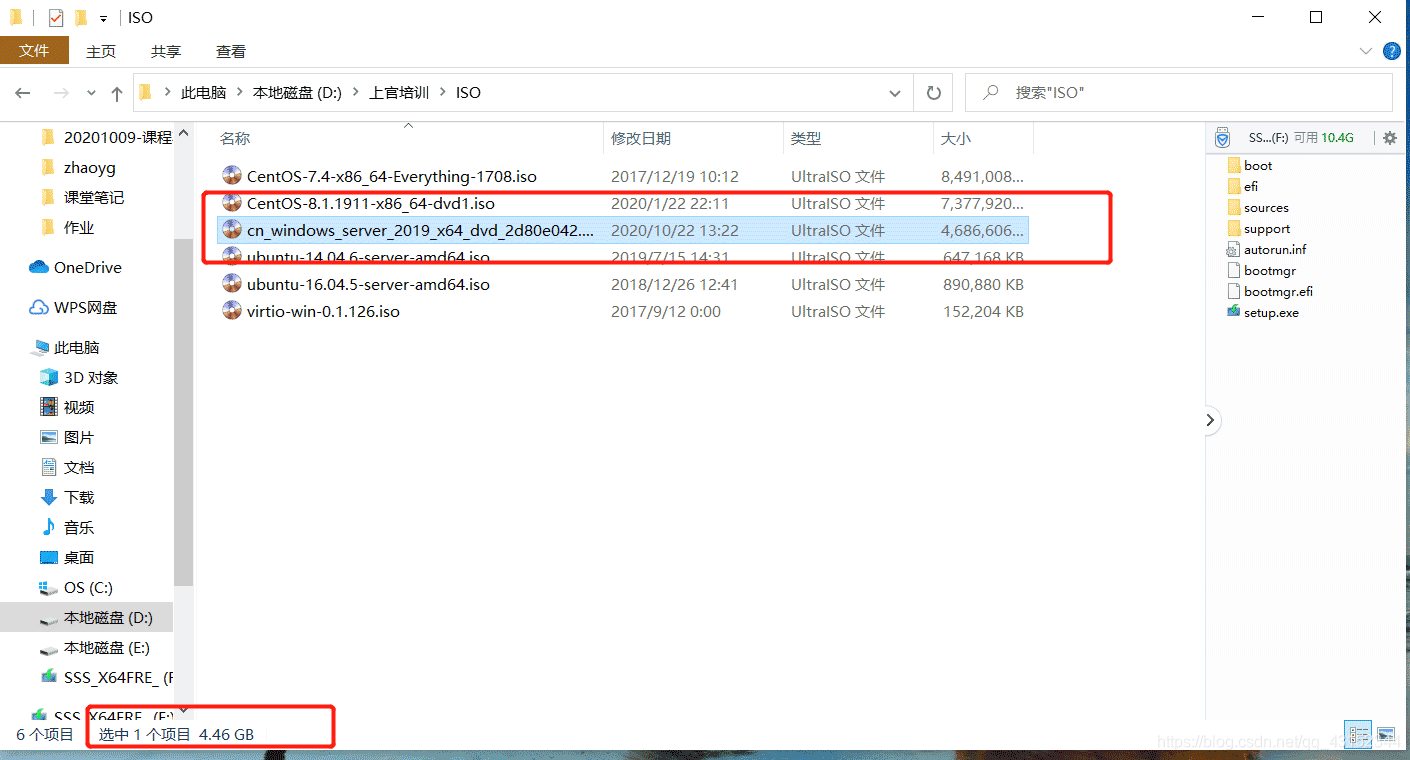Sort files by 修改日期 column header
The width and height of the screenshot is (1410, 760).
(641, 139)
